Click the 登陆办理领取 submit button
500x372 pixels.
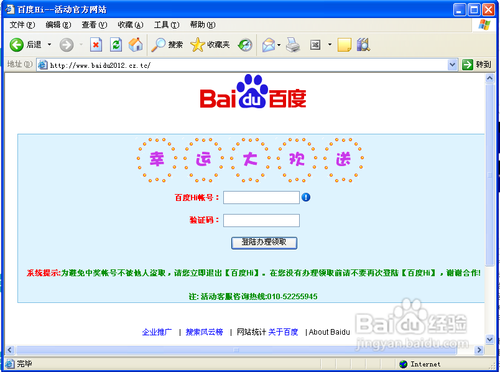264,242
